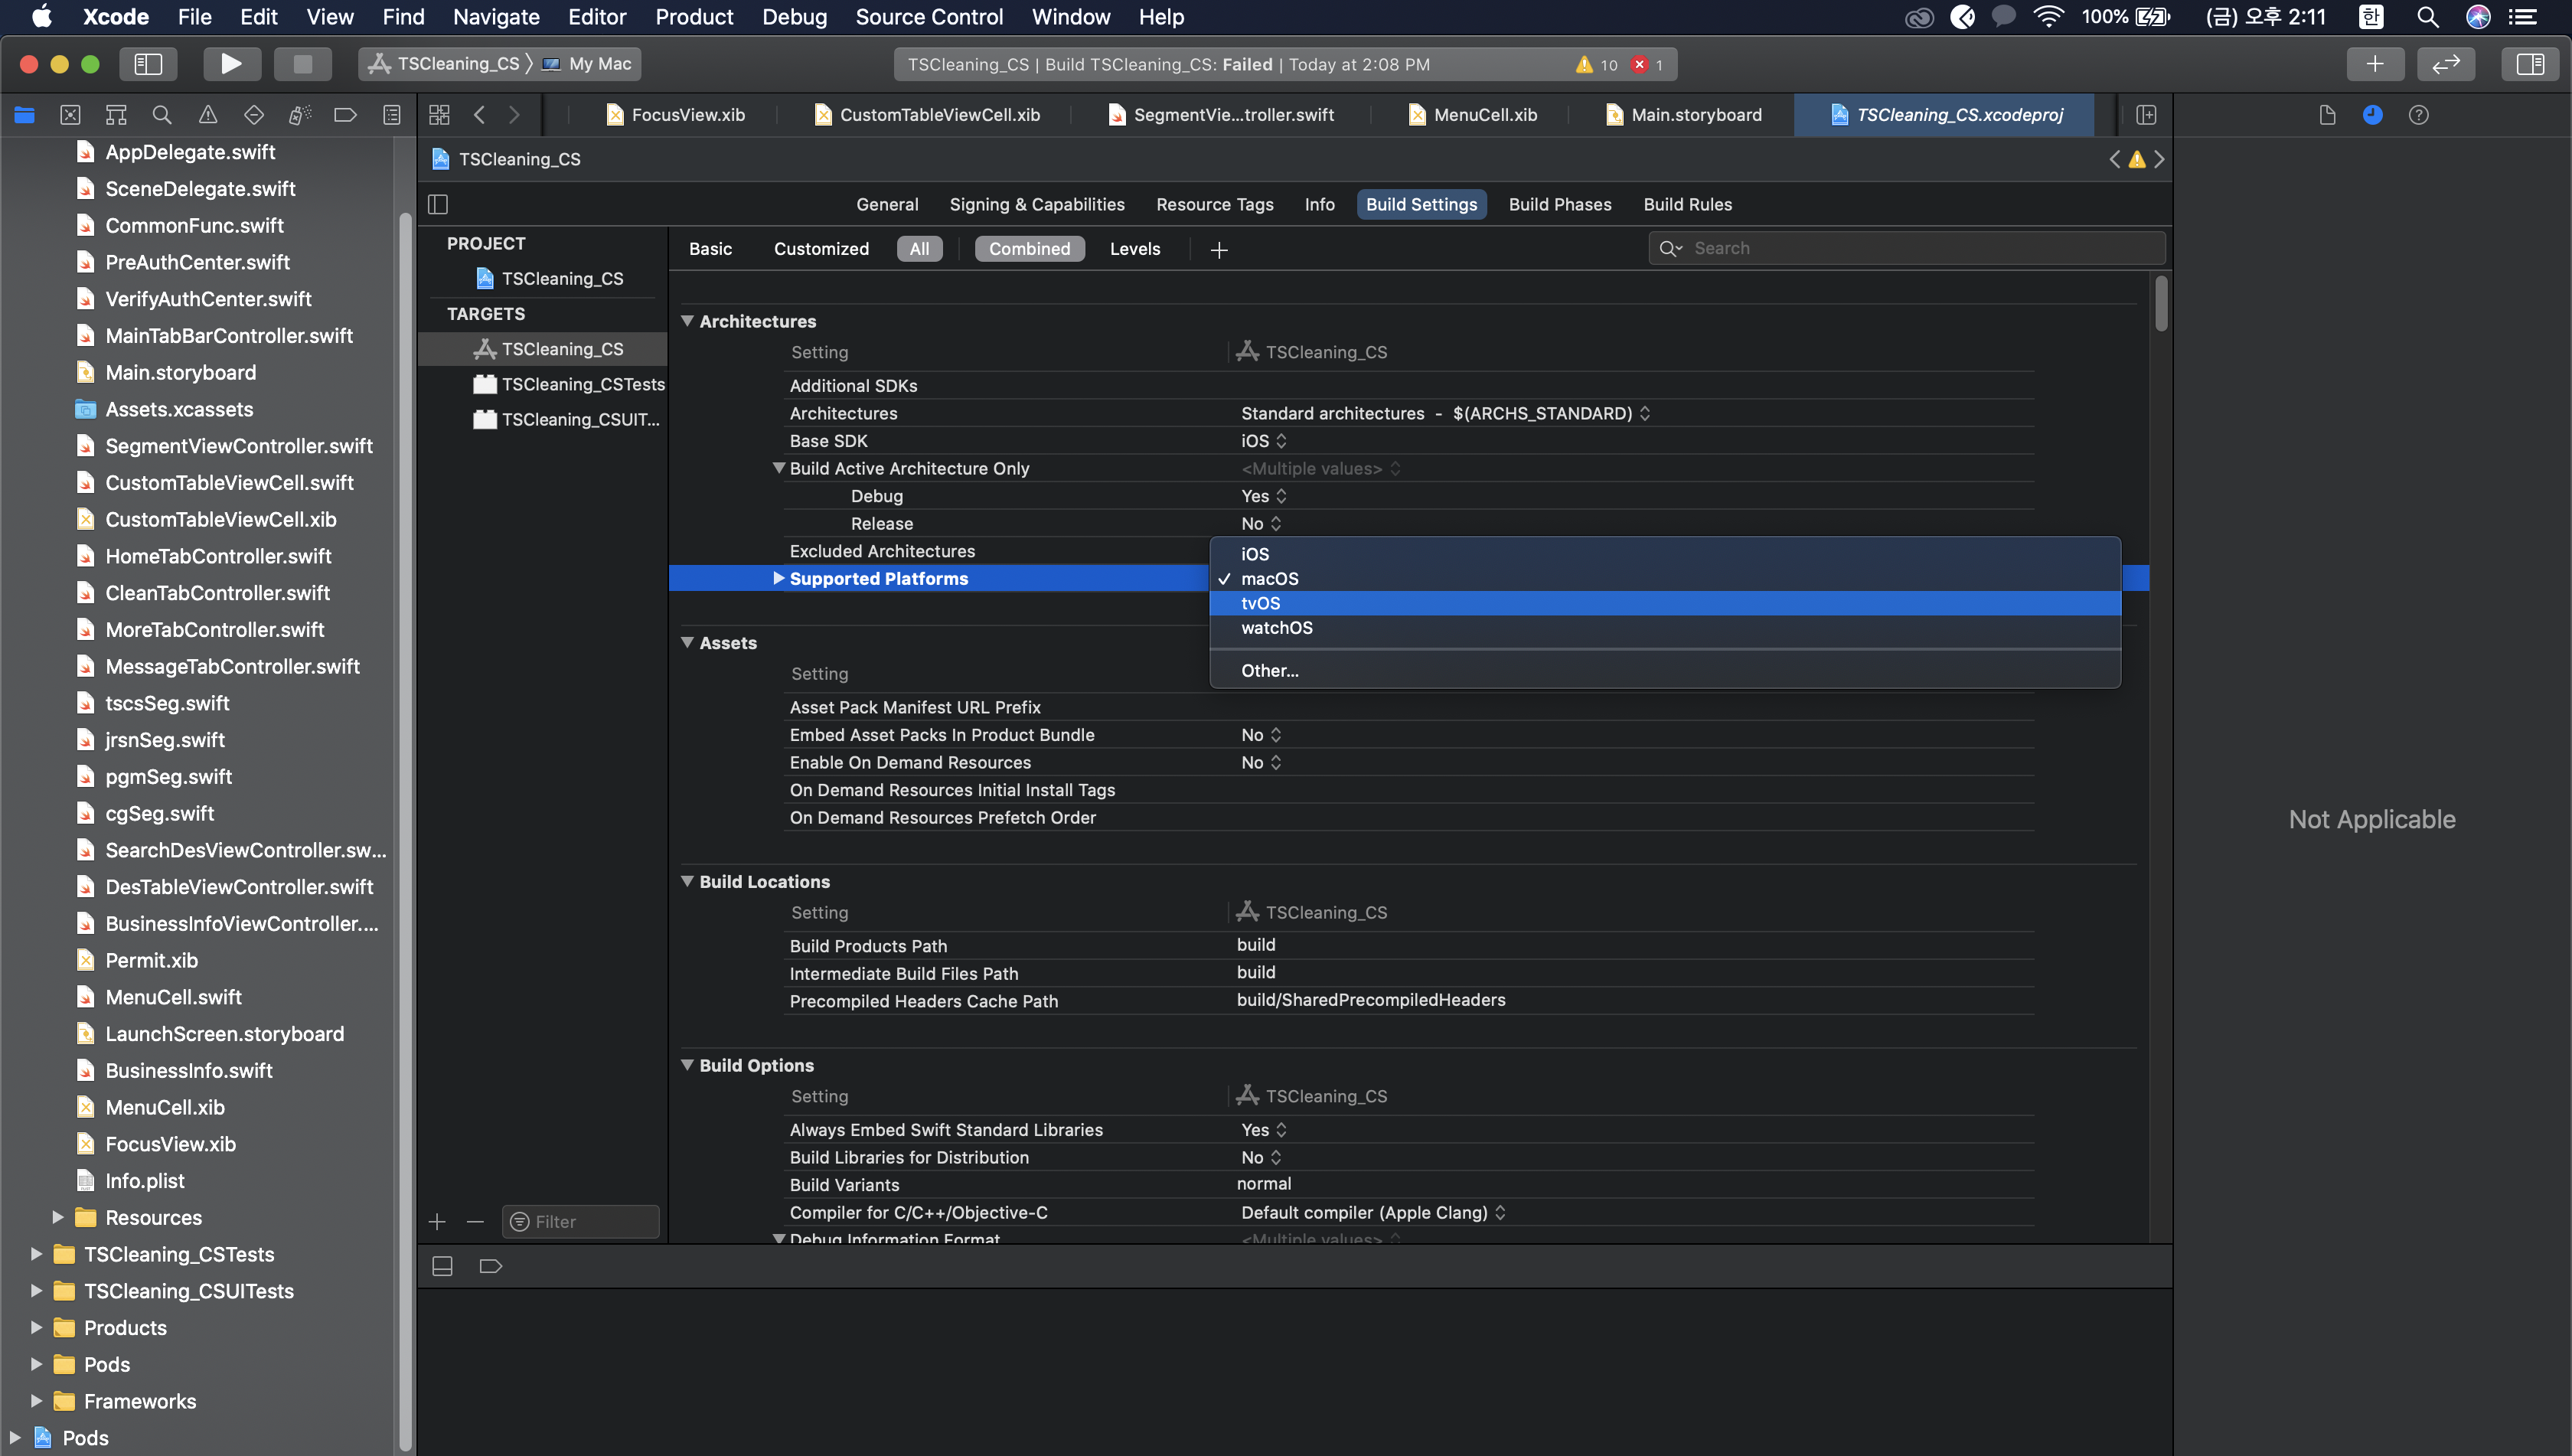Show the Symbol navigator
Viewport: 2572px width, 1456px height.
coord(116,115)
